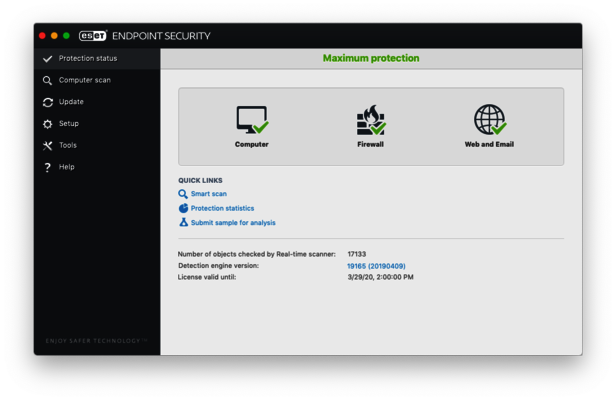This screenshot has width=616, height=400.
Task: Click the Computer scan magnifier icon
Action: pyautogui.click(x=47, y=81)
